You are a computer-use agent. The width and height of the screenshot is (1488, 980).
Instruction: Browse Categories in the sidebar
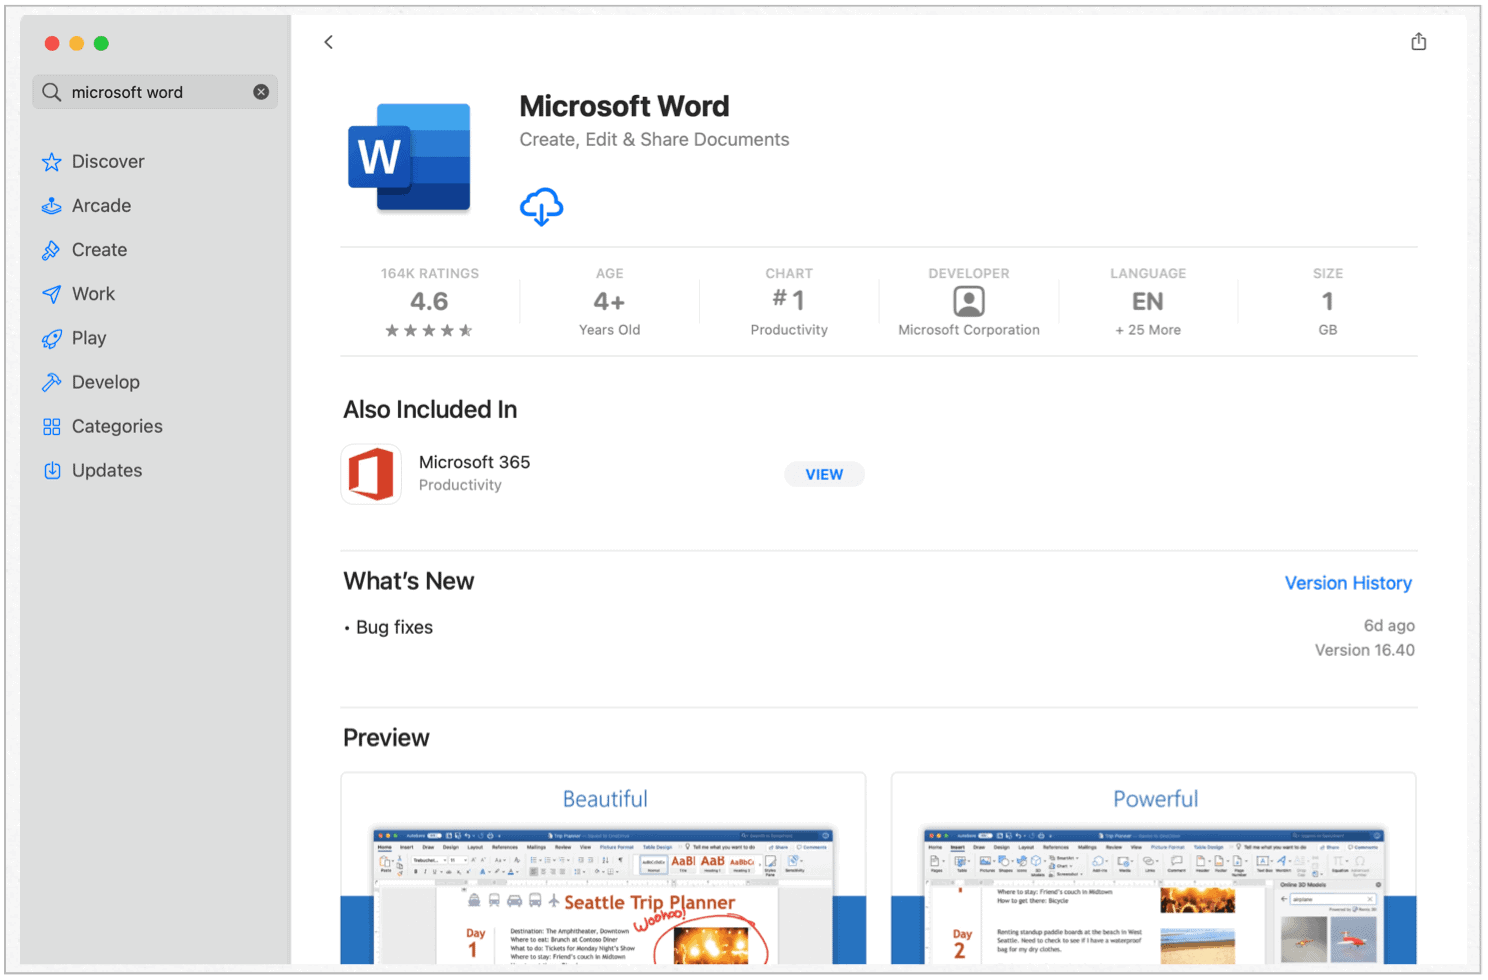click(x=117, y=426)
